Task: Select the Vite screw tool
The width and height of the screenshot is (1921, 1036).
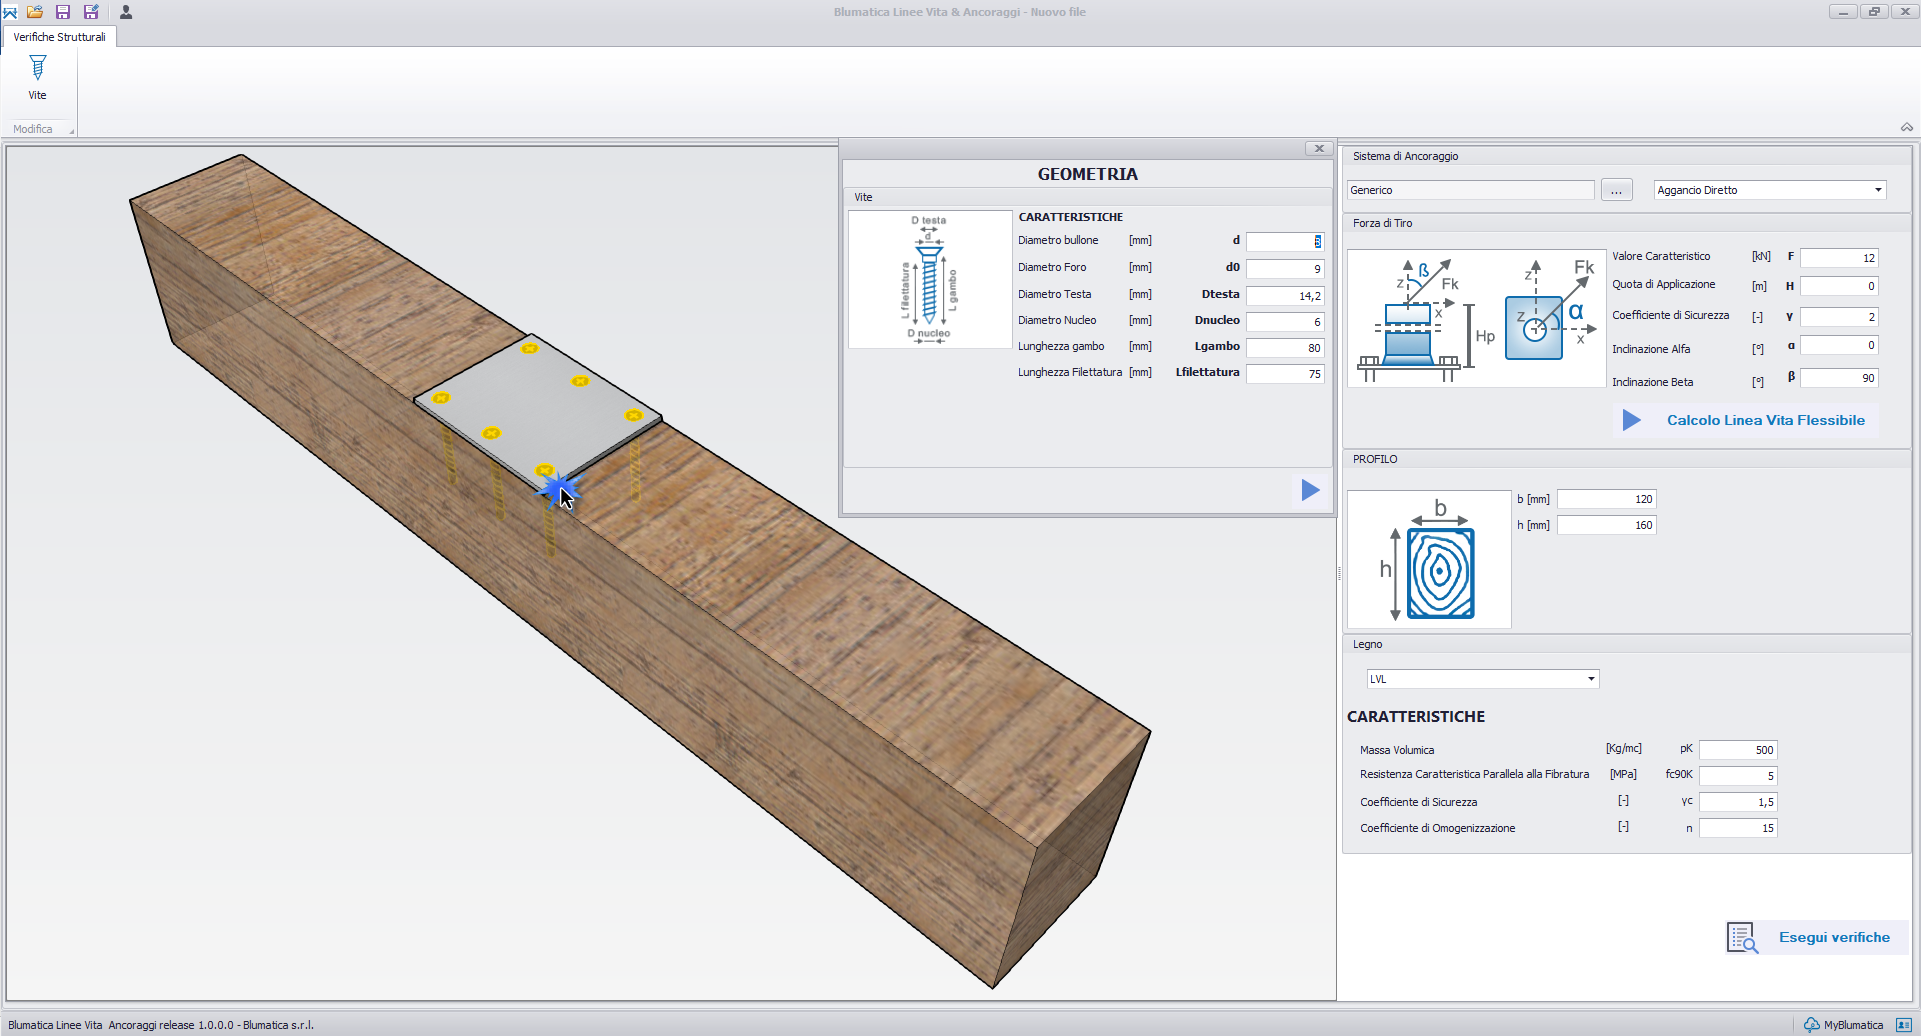Action: (x=37, y=77)
